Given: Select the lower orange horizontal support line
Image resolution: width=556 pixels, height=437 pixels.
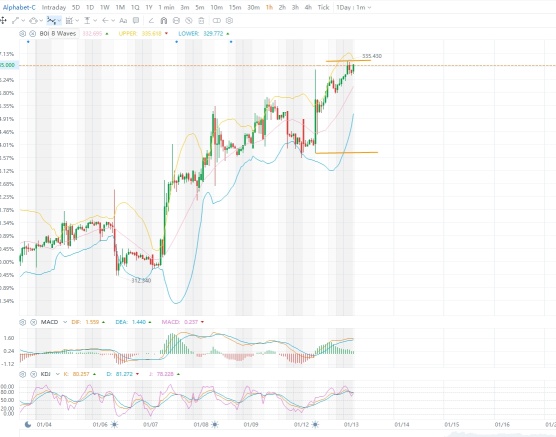Looking at the screenshot, I should pyautogui.click(x=346, y=153).
